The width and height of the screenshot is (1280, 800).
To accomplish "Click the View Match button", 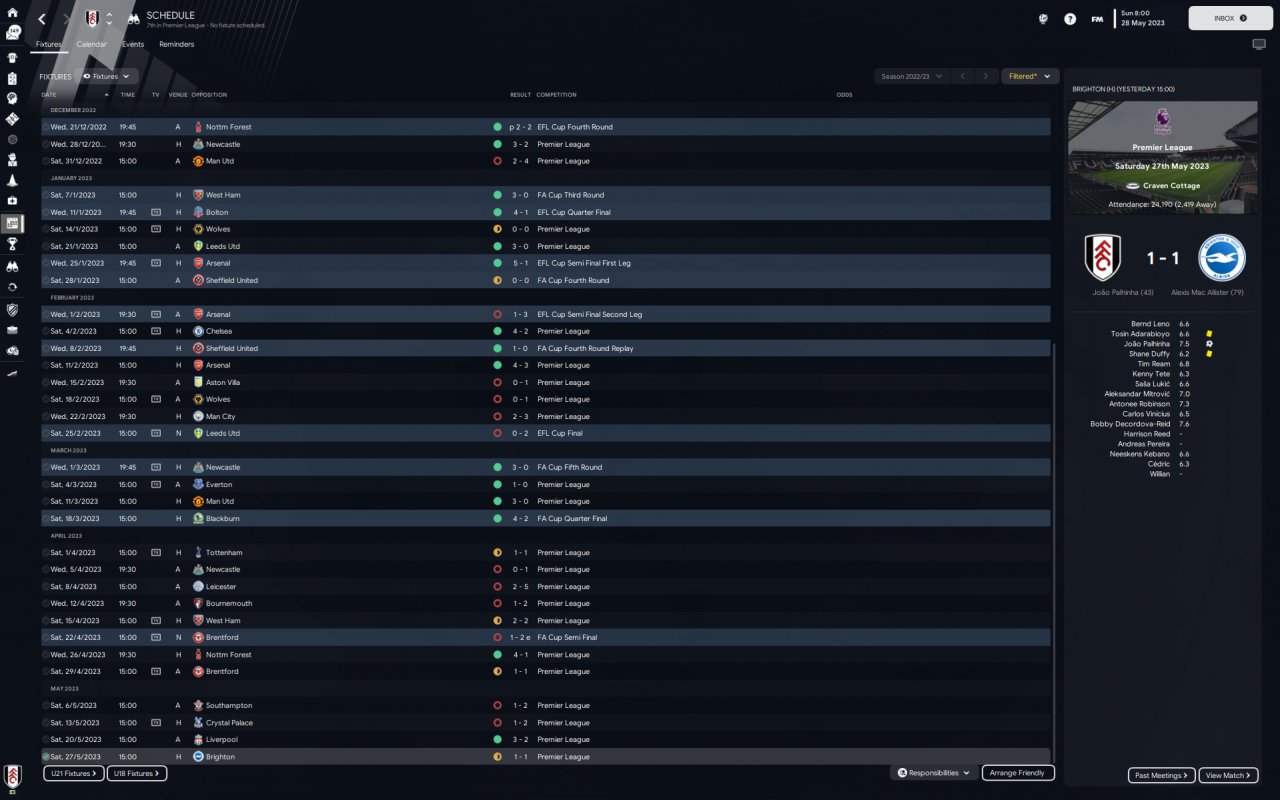I will pos(1228,775).
